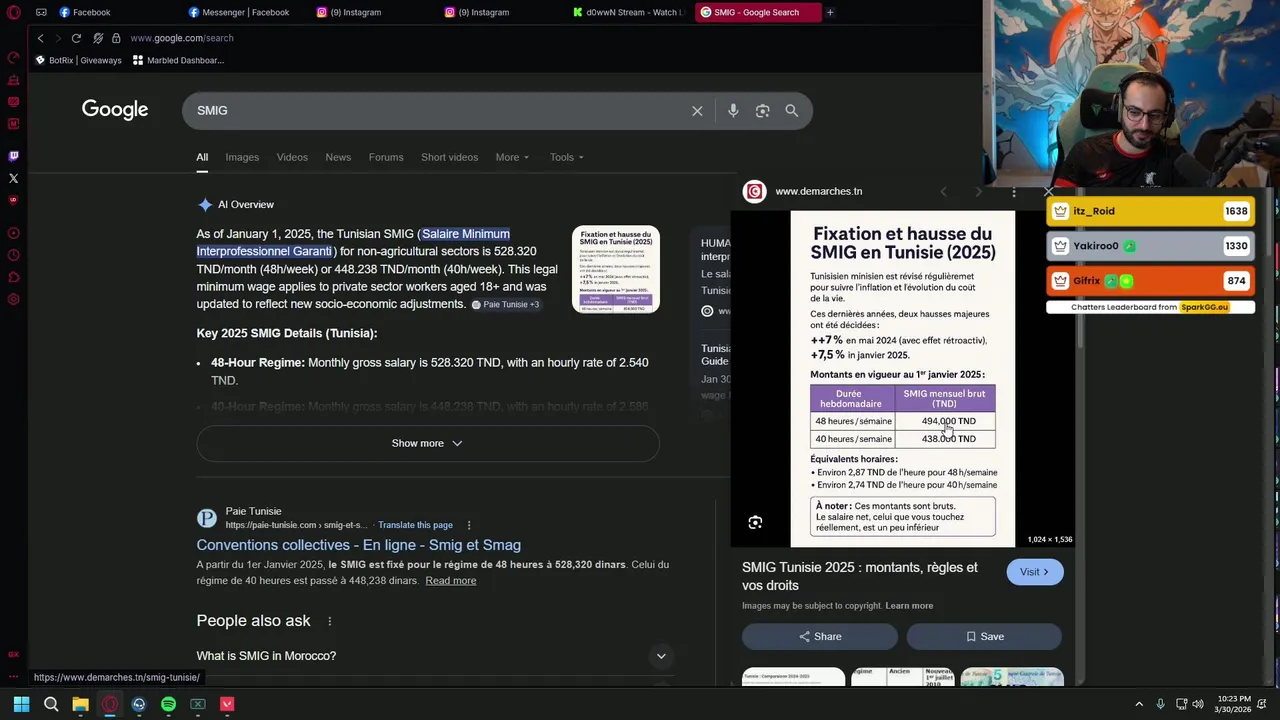The height and width of the screenshot is (720, 1280).
Task: Click the Save button in image panel
Action: point(984,637)
